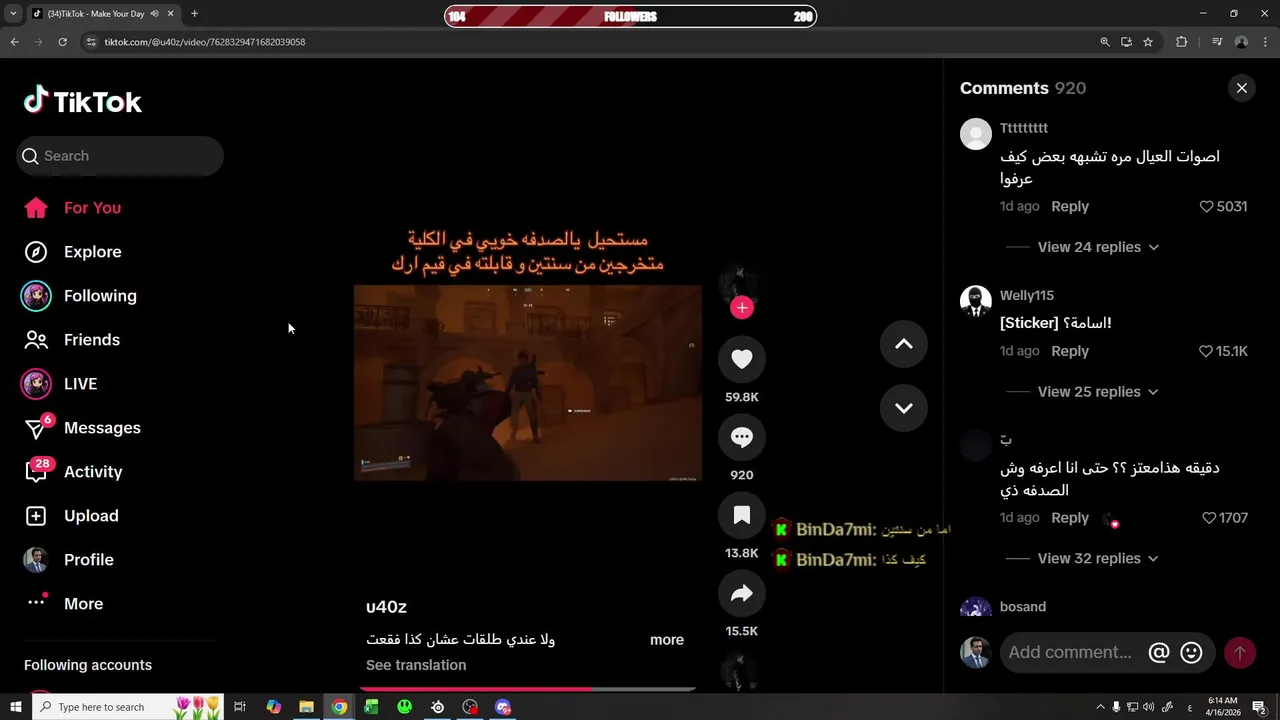This screenshot has height=720, width=1280.
Task: Open creator u40z's name link
Action: [x=386, y=607]
